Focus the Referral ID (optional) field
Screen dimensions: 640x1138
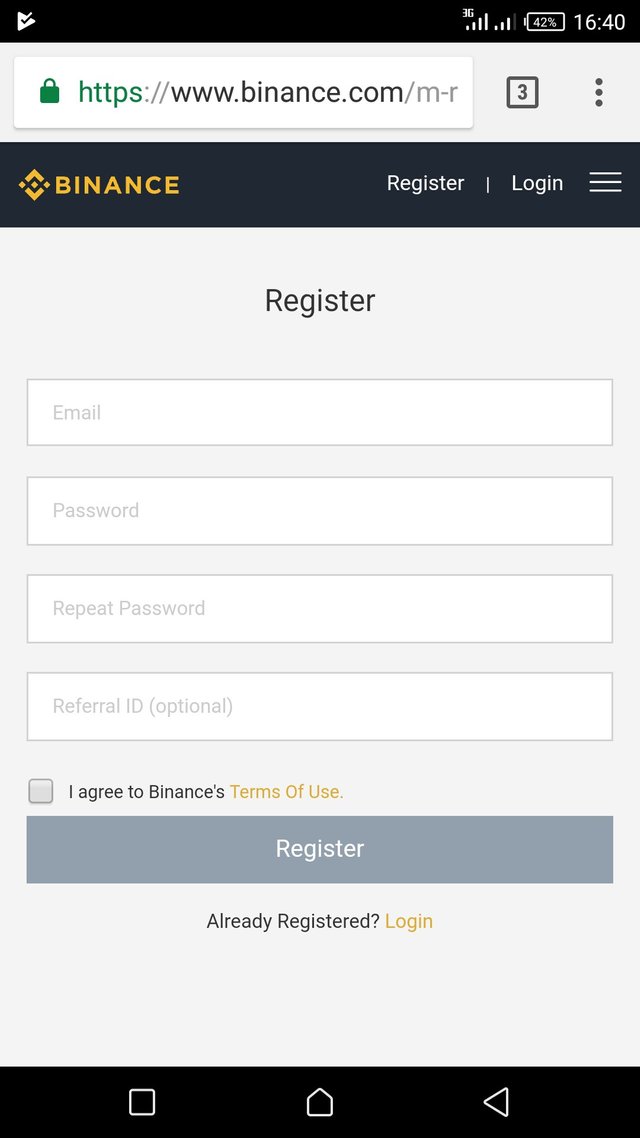(320, 706)
